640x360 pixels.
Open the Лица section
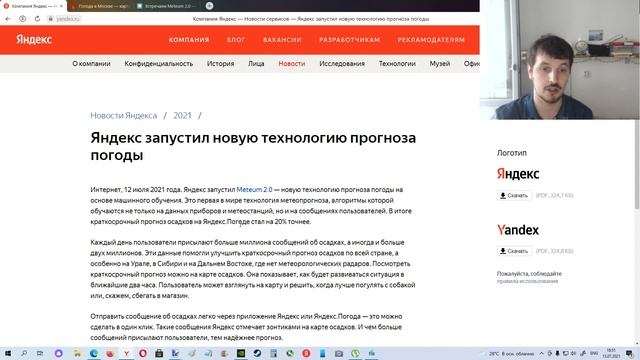pyautogui.click(x=256, y=64)
